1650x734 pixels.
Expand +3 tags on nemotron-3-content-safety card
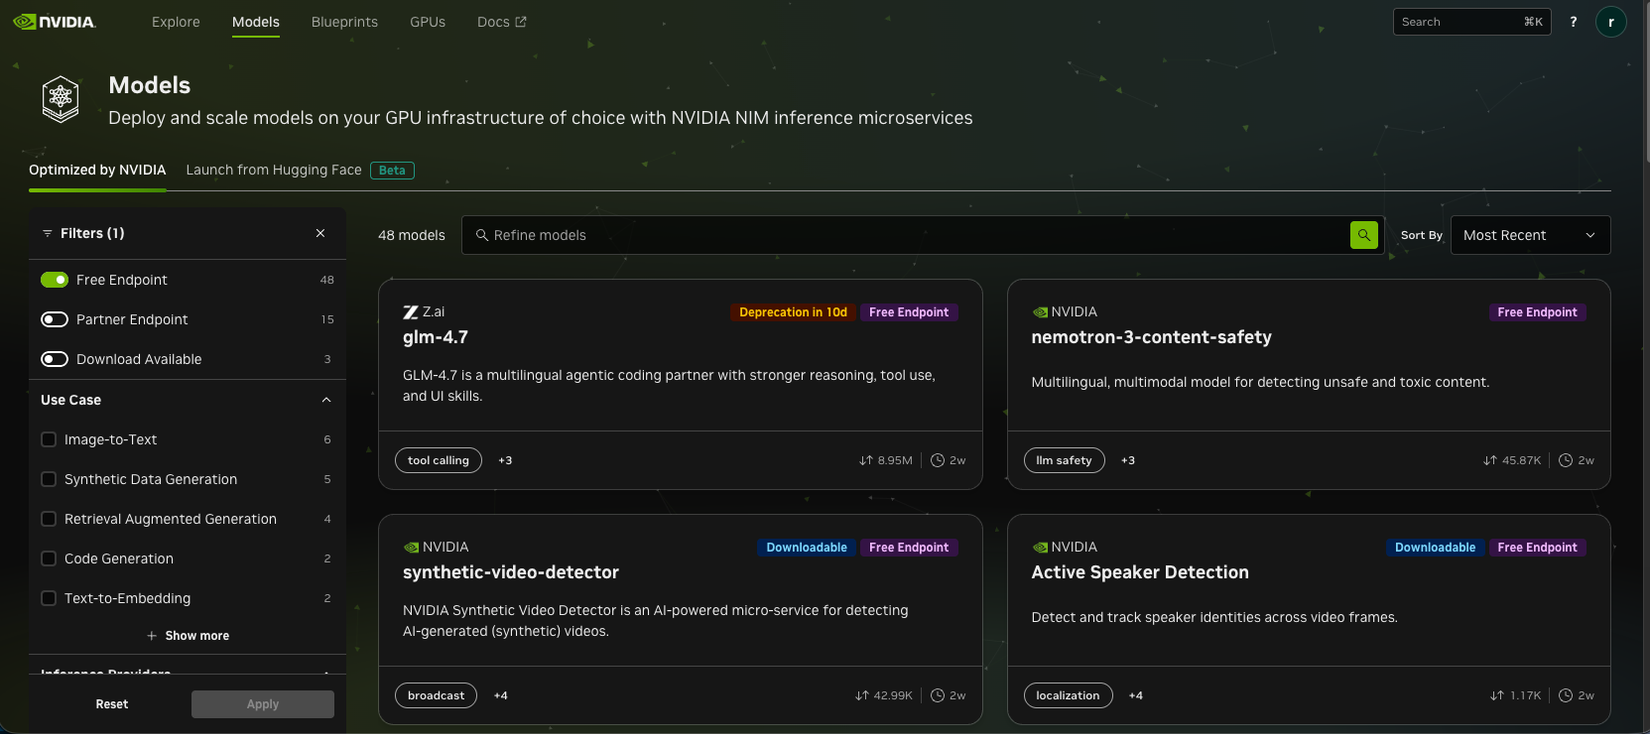coord(1128,460)
